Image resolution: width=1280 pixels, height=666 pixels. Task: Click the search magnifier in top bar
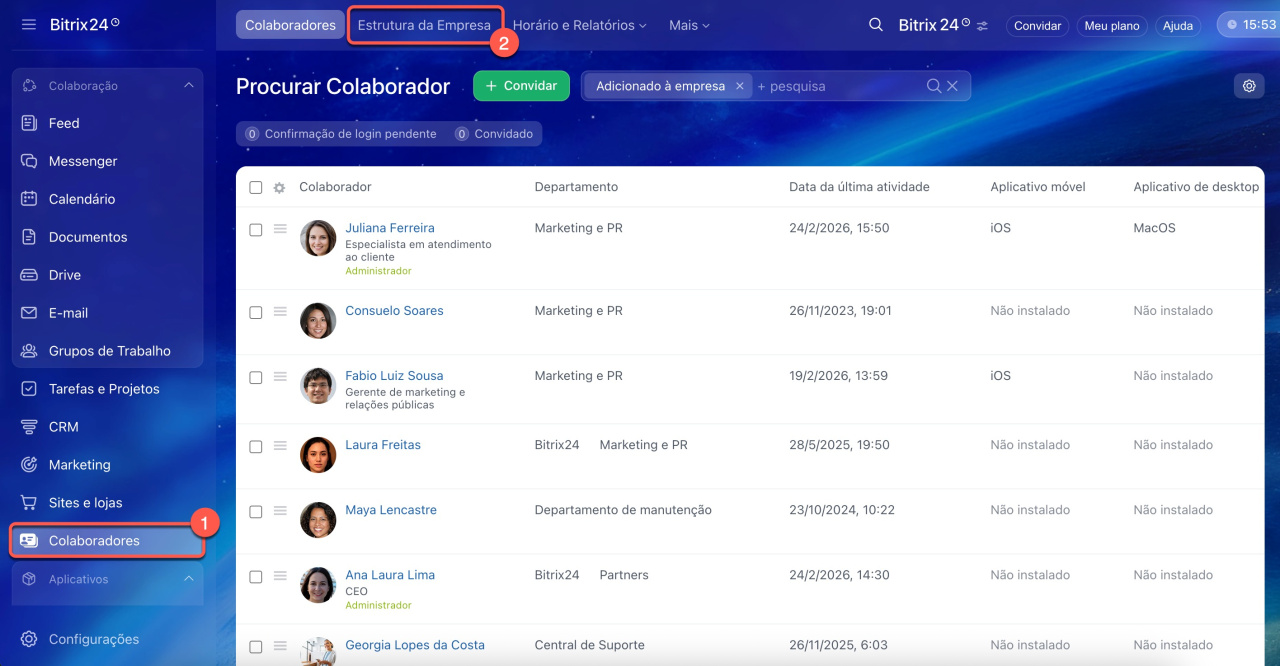coord(876,25)
